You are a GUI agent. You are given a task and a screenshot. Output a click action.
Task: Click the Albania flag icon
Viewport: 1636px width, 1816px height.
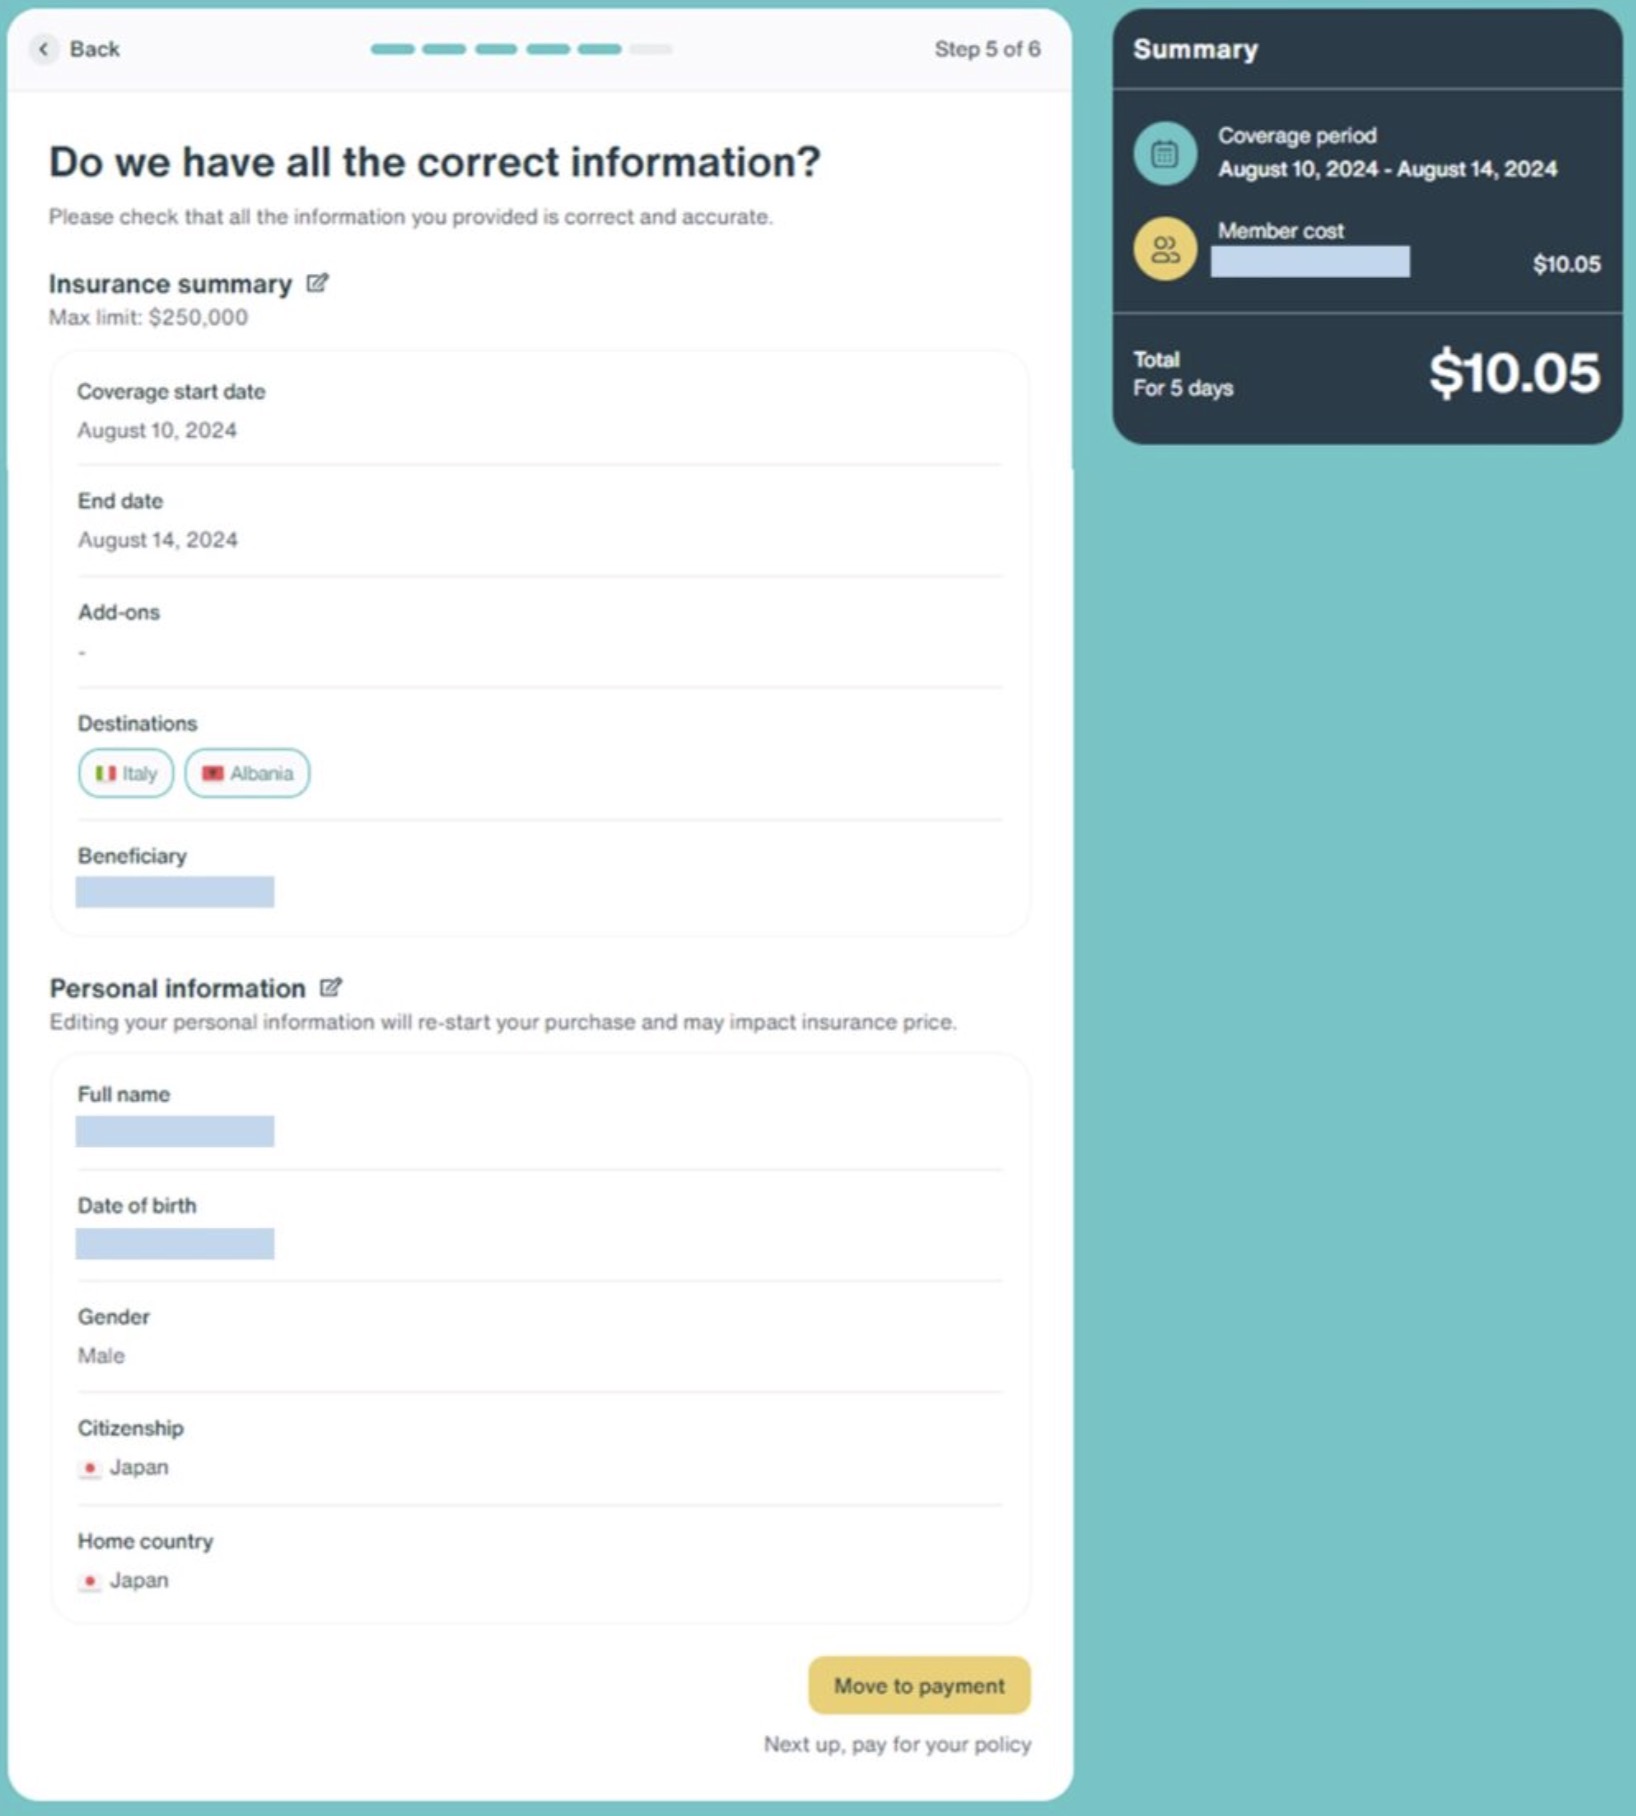(x=212, y=773)
